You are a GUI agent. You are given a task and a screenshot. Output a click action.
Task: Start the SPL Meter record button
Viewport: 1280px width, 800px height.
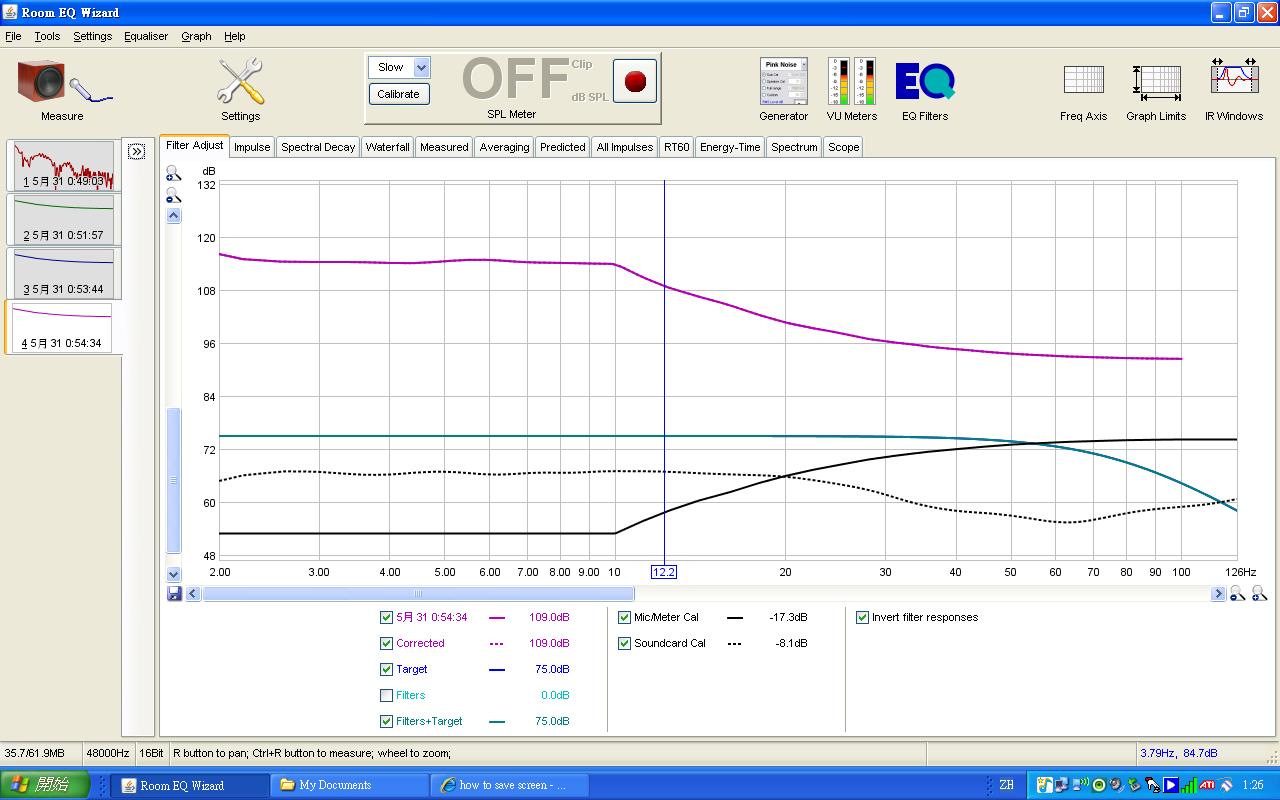point(635,81)
